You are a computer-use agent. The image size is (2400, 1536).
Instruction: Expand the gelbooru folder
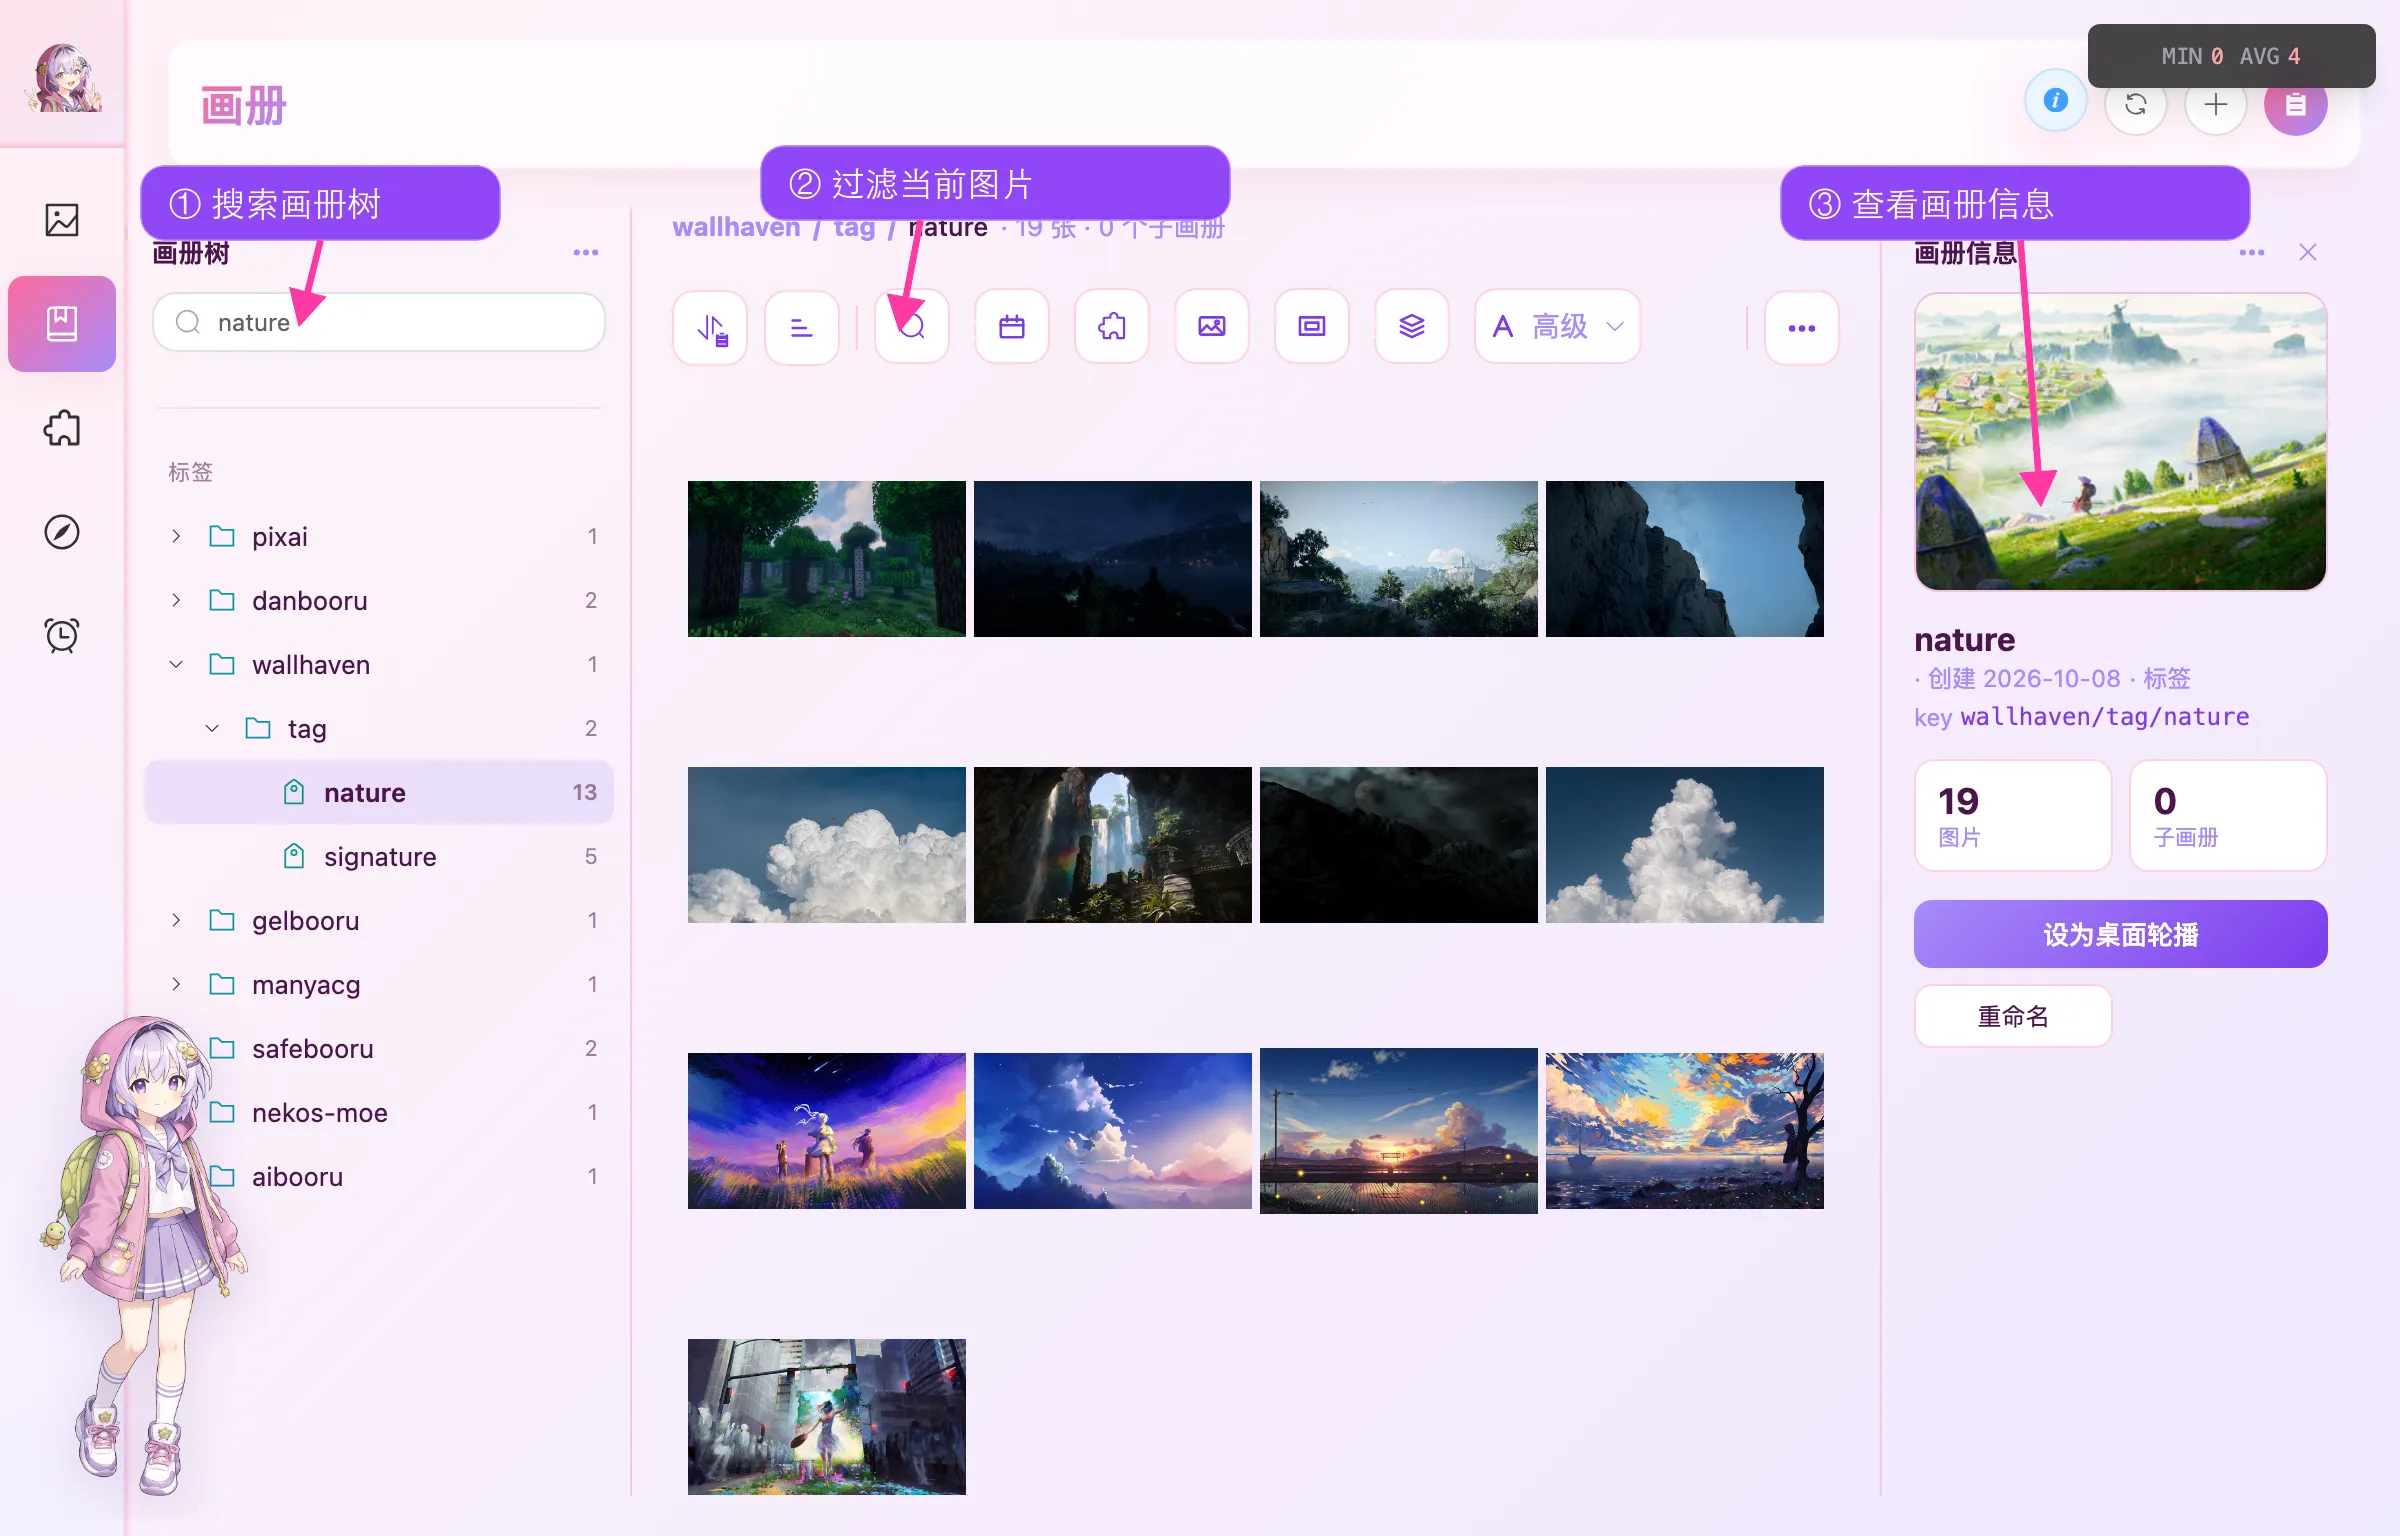(x=176, y=921)
